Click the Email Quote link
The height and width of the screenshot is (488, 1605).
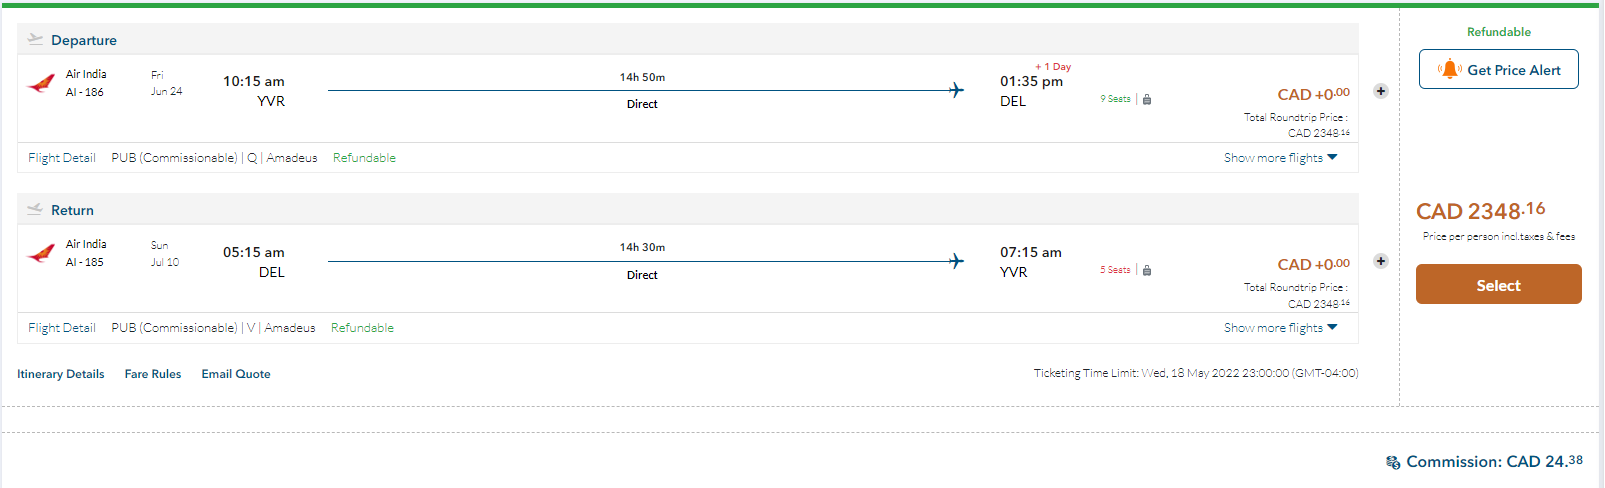coord(236,374)
